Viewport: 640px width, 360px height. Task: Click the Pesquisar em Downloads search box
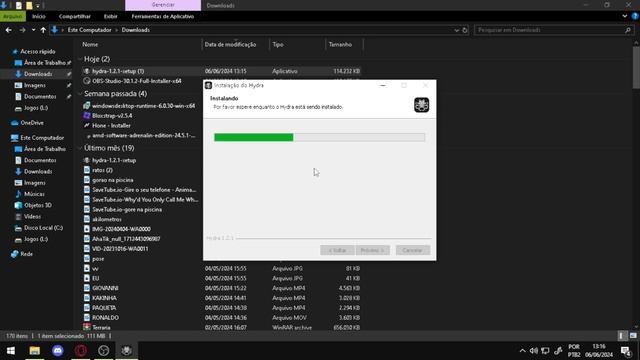553,30
